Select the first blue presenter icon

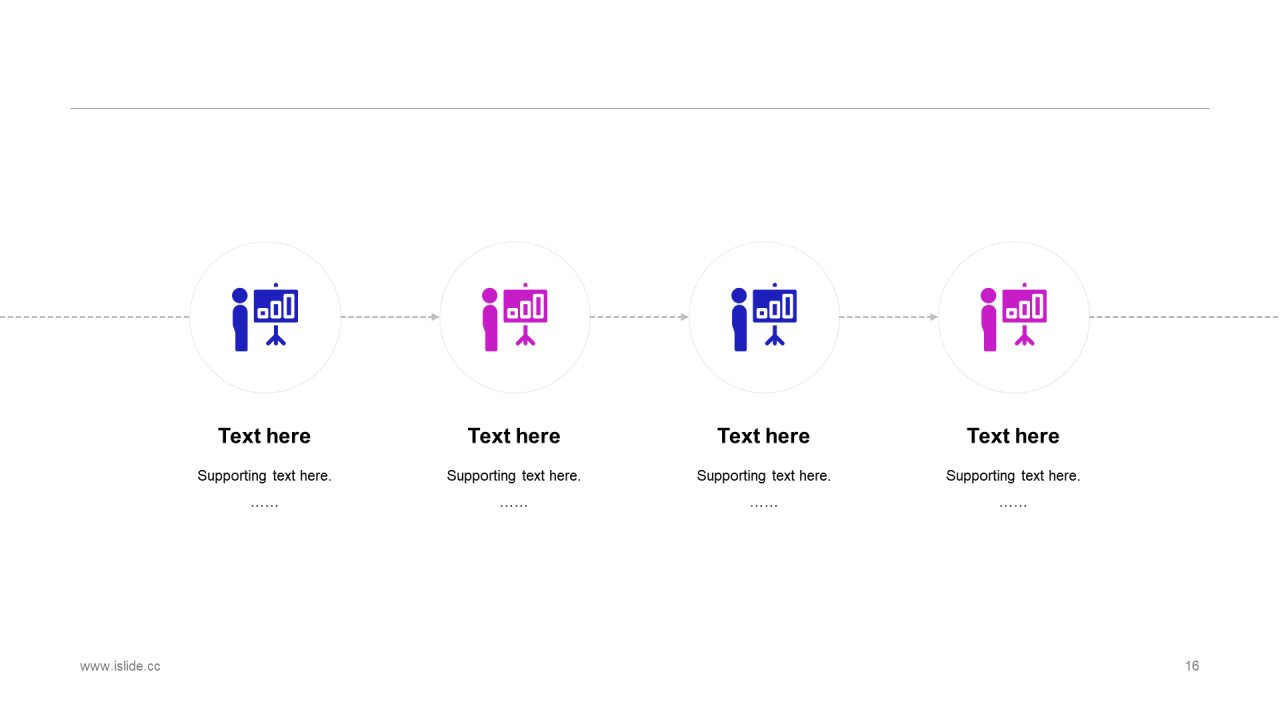click(265, 317)
